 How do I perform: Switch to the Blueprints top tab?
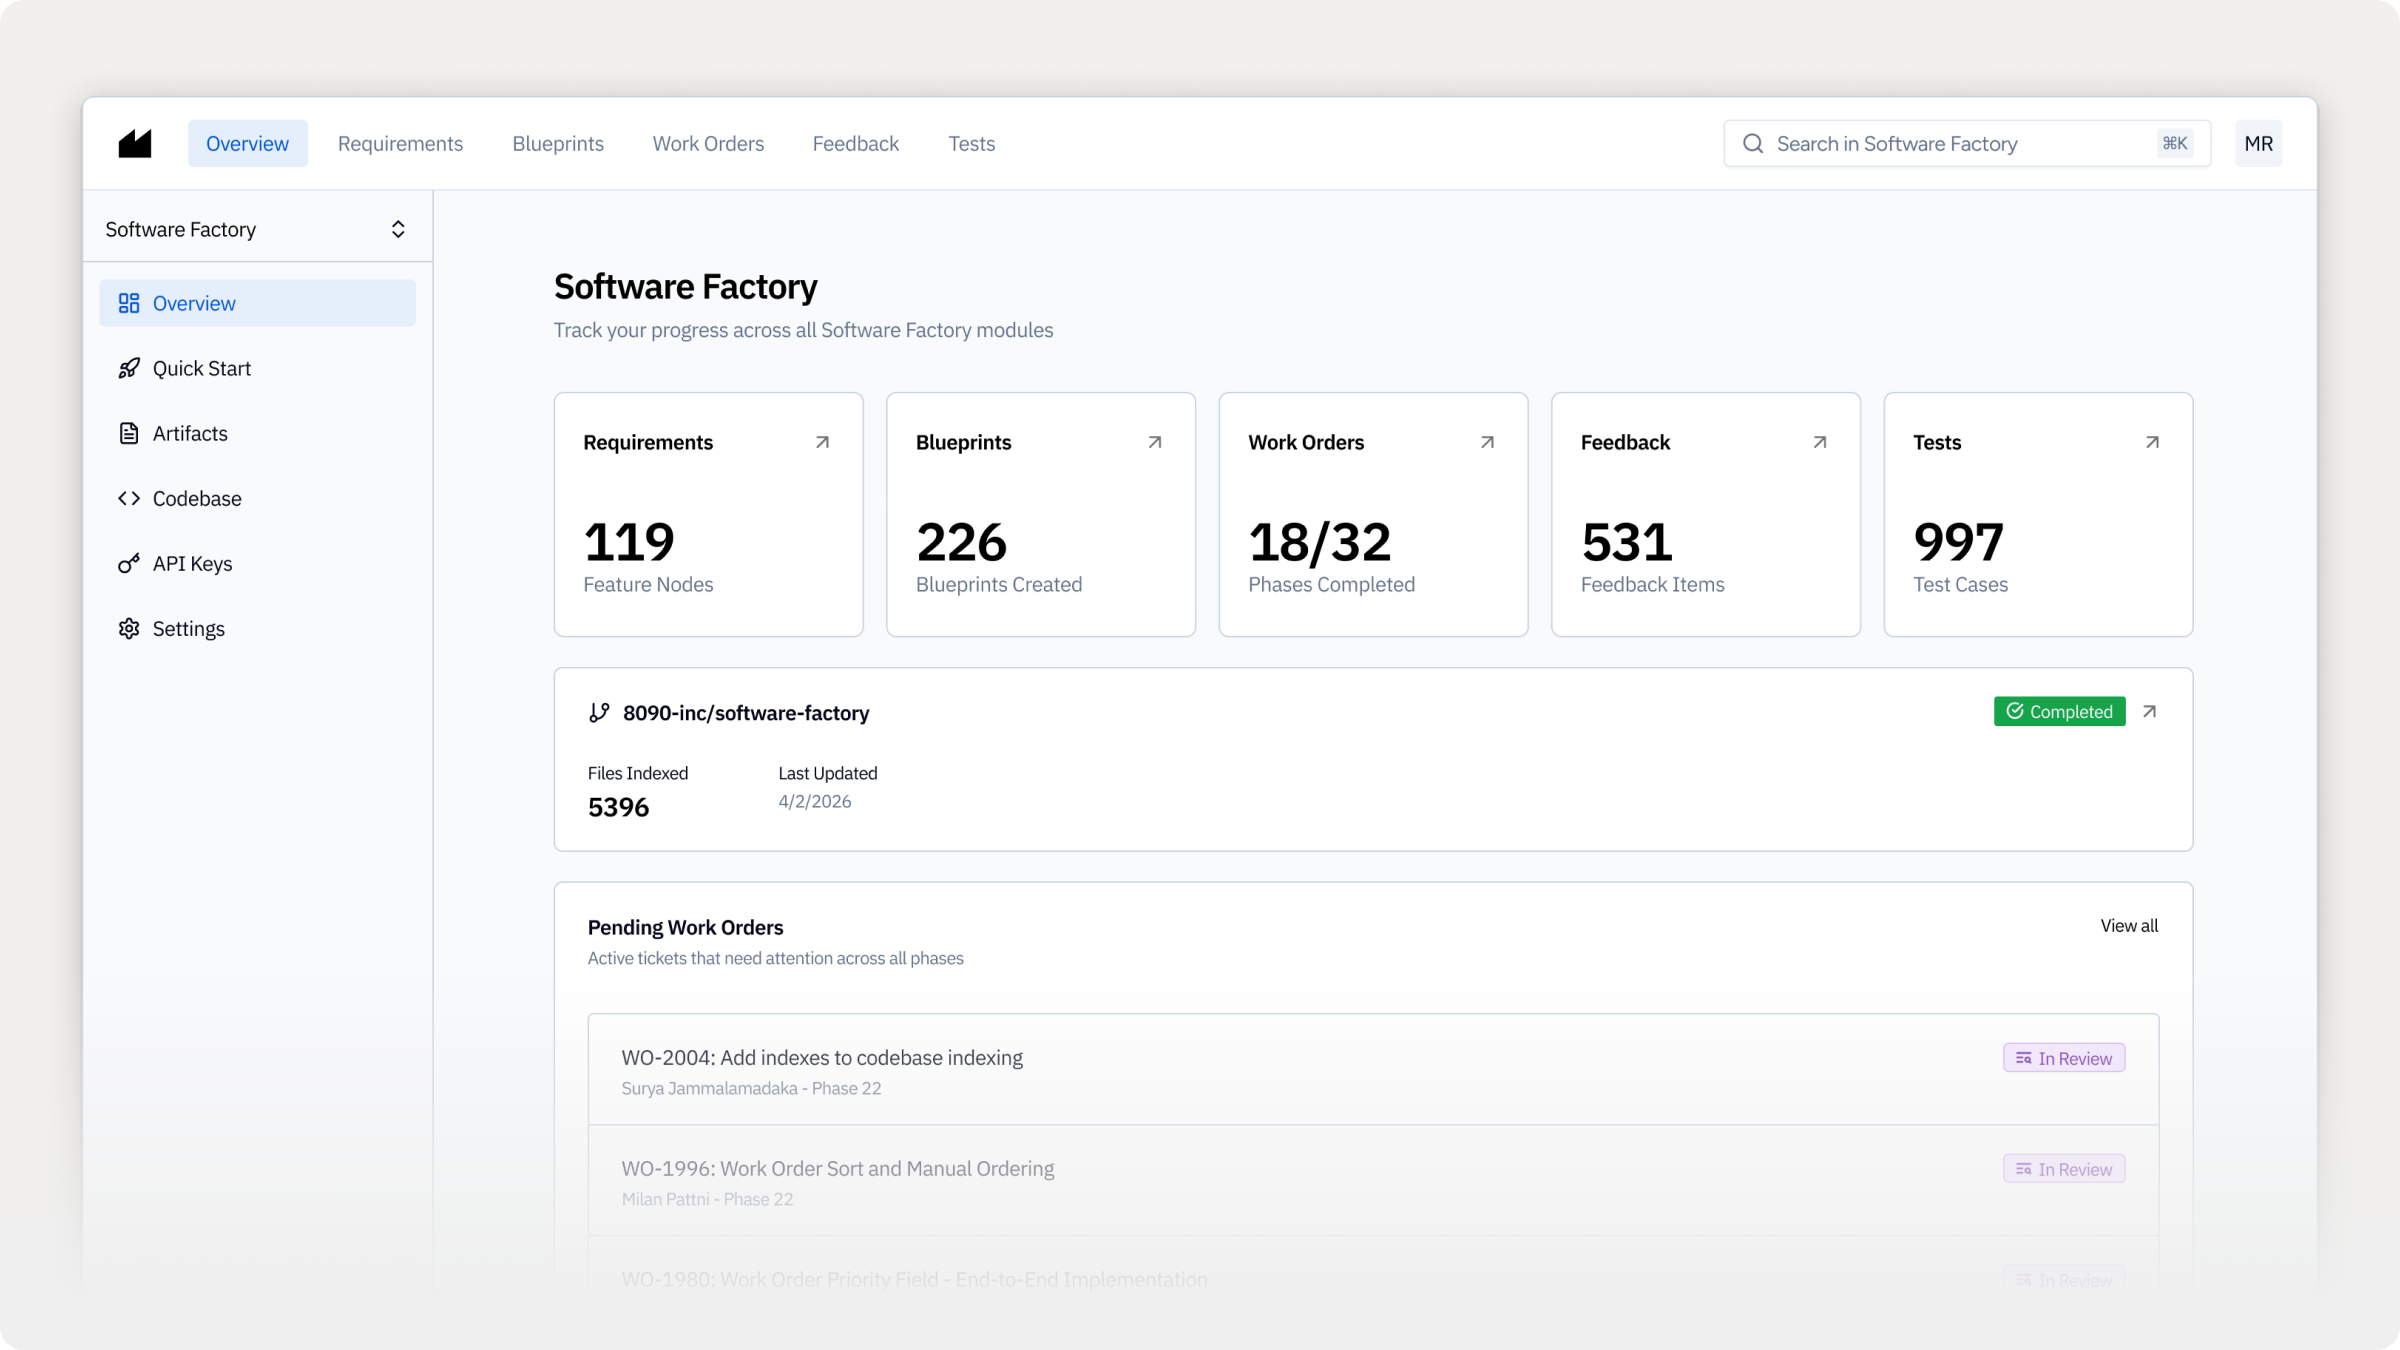tap(558, 143)
